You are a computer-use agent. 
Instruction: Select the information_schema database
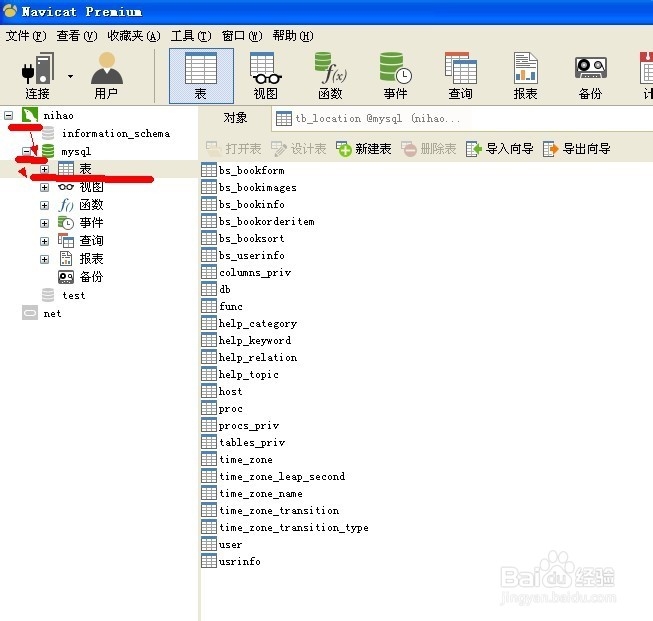[x=116, y=133]
